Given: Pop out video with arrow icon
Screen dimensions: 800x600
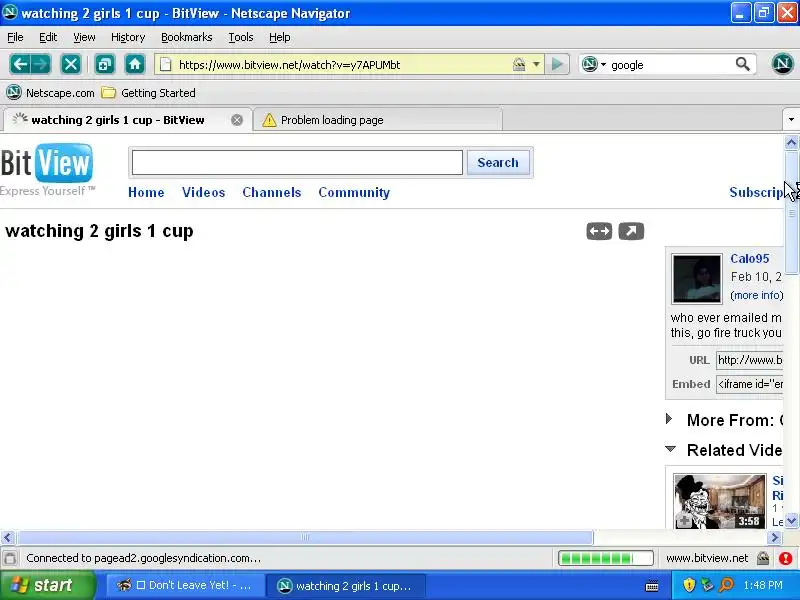Looking at the screenshot, I should point(631,231).
